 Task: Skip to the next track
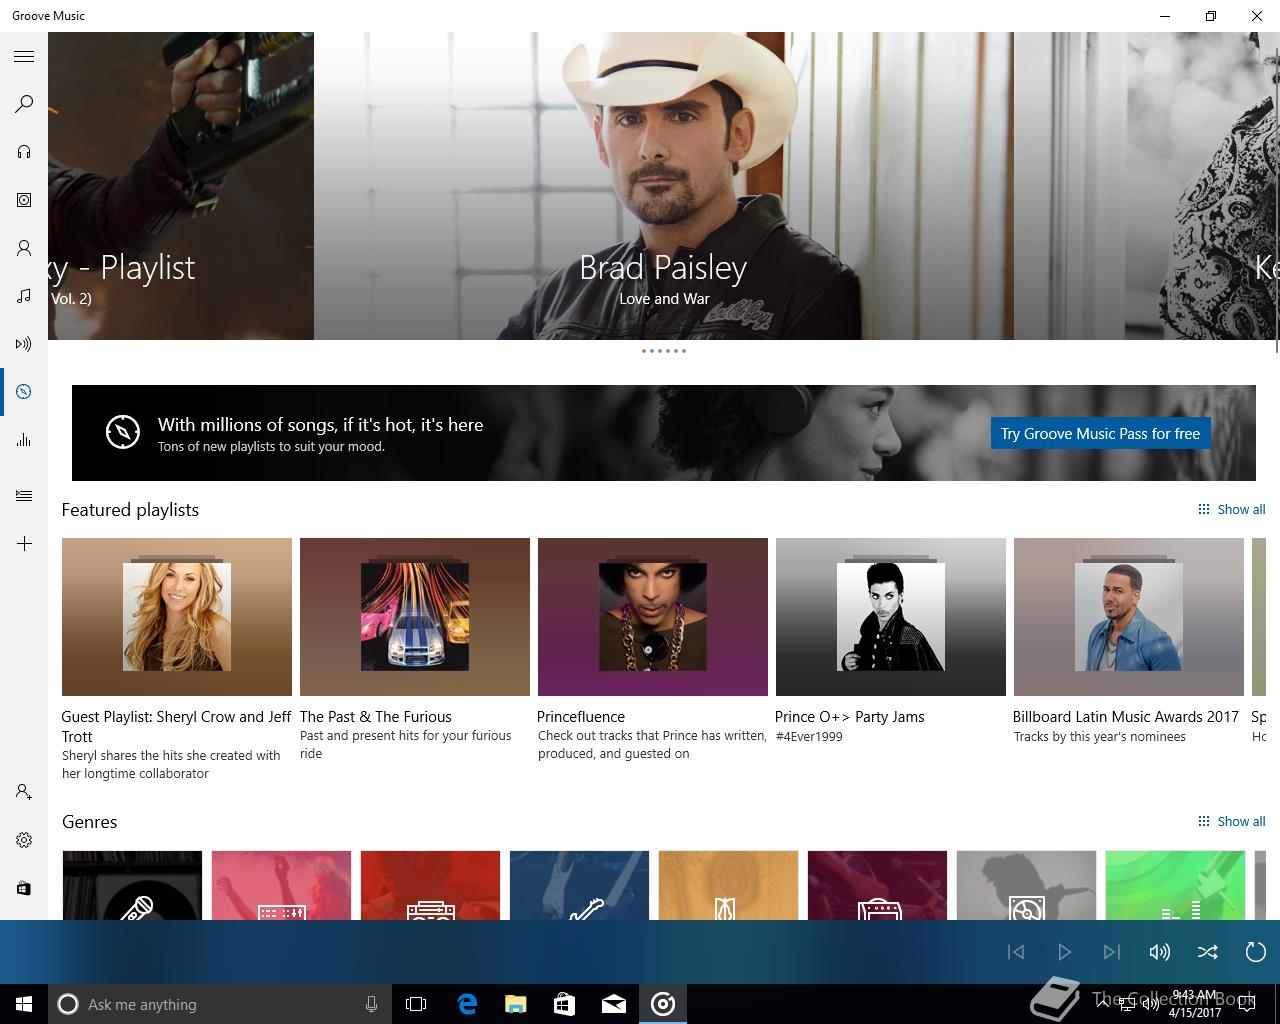pyautogui.click(x=1112, y=952)
